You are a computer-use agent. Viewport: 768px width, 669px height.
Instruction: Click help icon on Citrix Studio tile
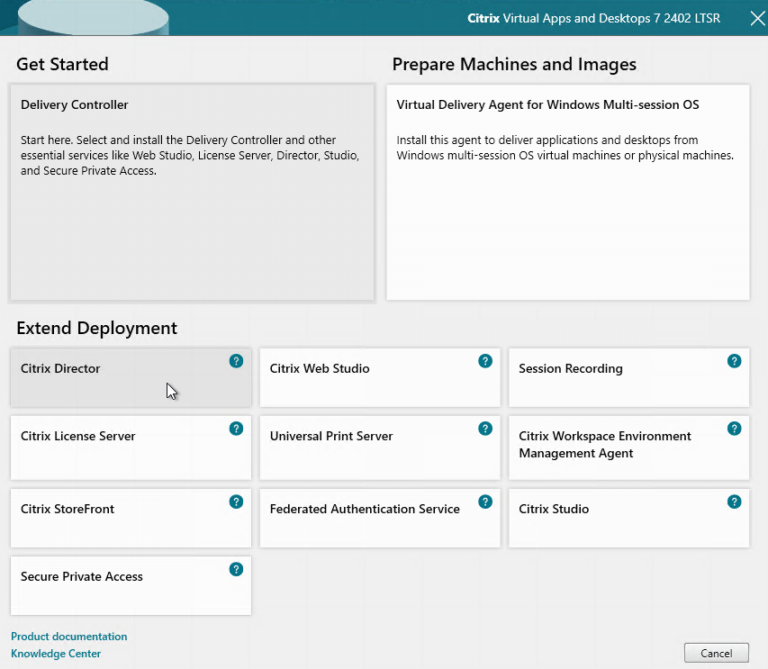734,501
